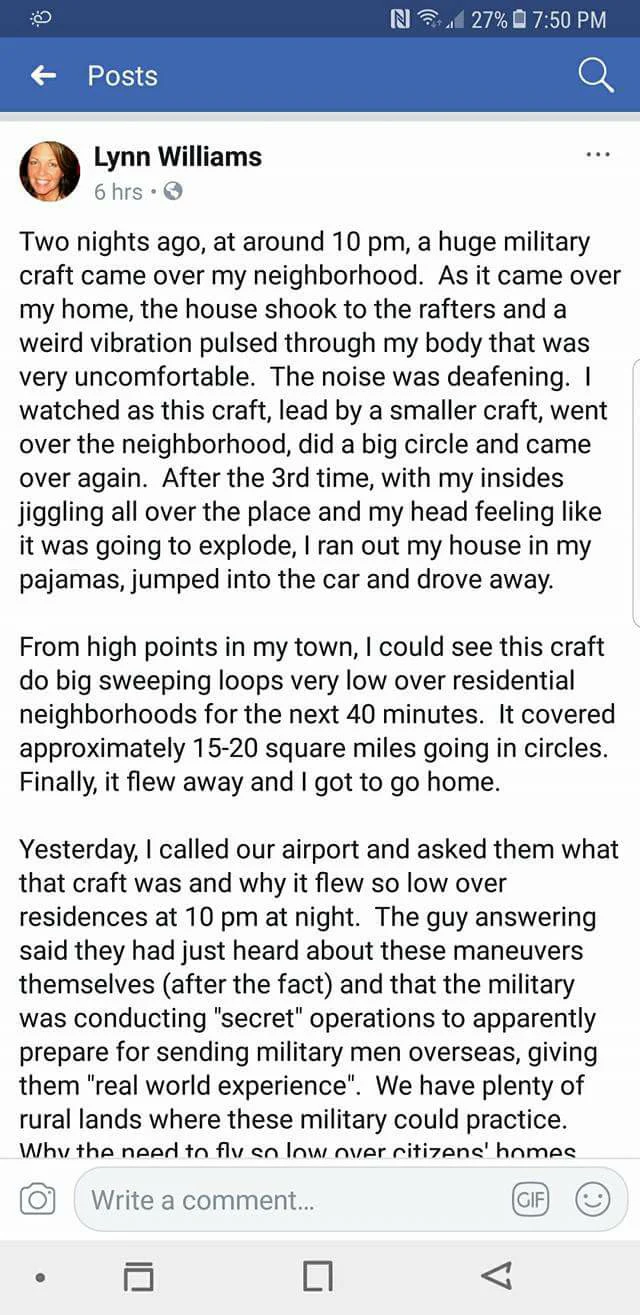Open the three-dot post options menu
The image size is (640, 1315).
click(x=597, y=155)
